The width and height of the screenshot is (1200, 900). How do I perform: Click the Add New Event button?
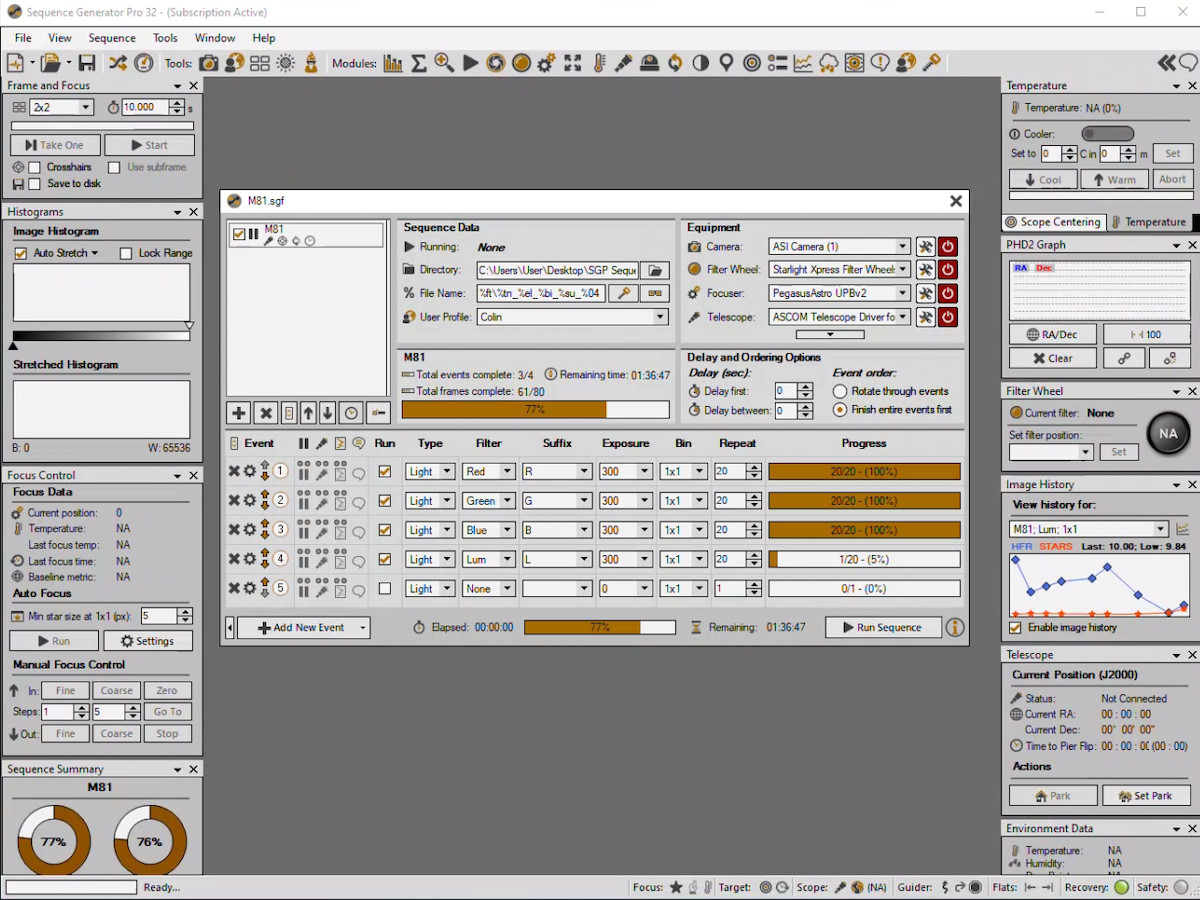[302, 627]
